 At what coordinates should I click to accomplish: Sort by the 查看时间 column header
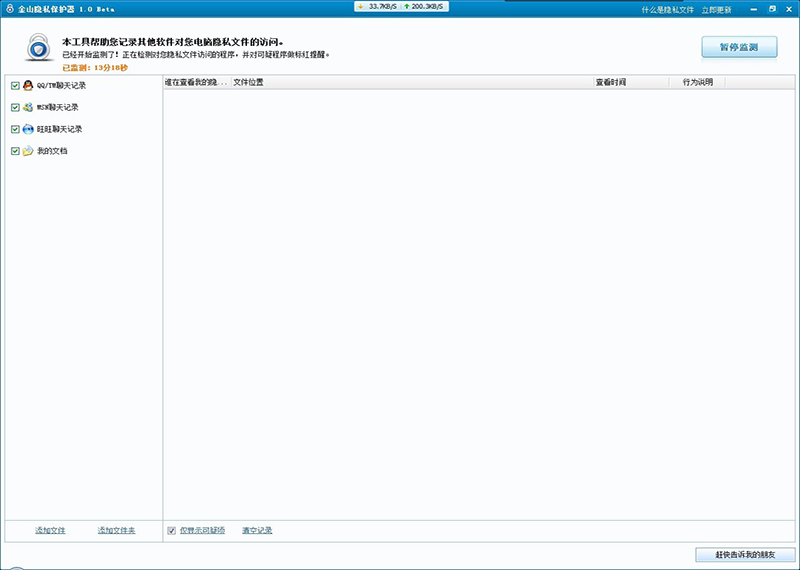(x=632, y=82)
